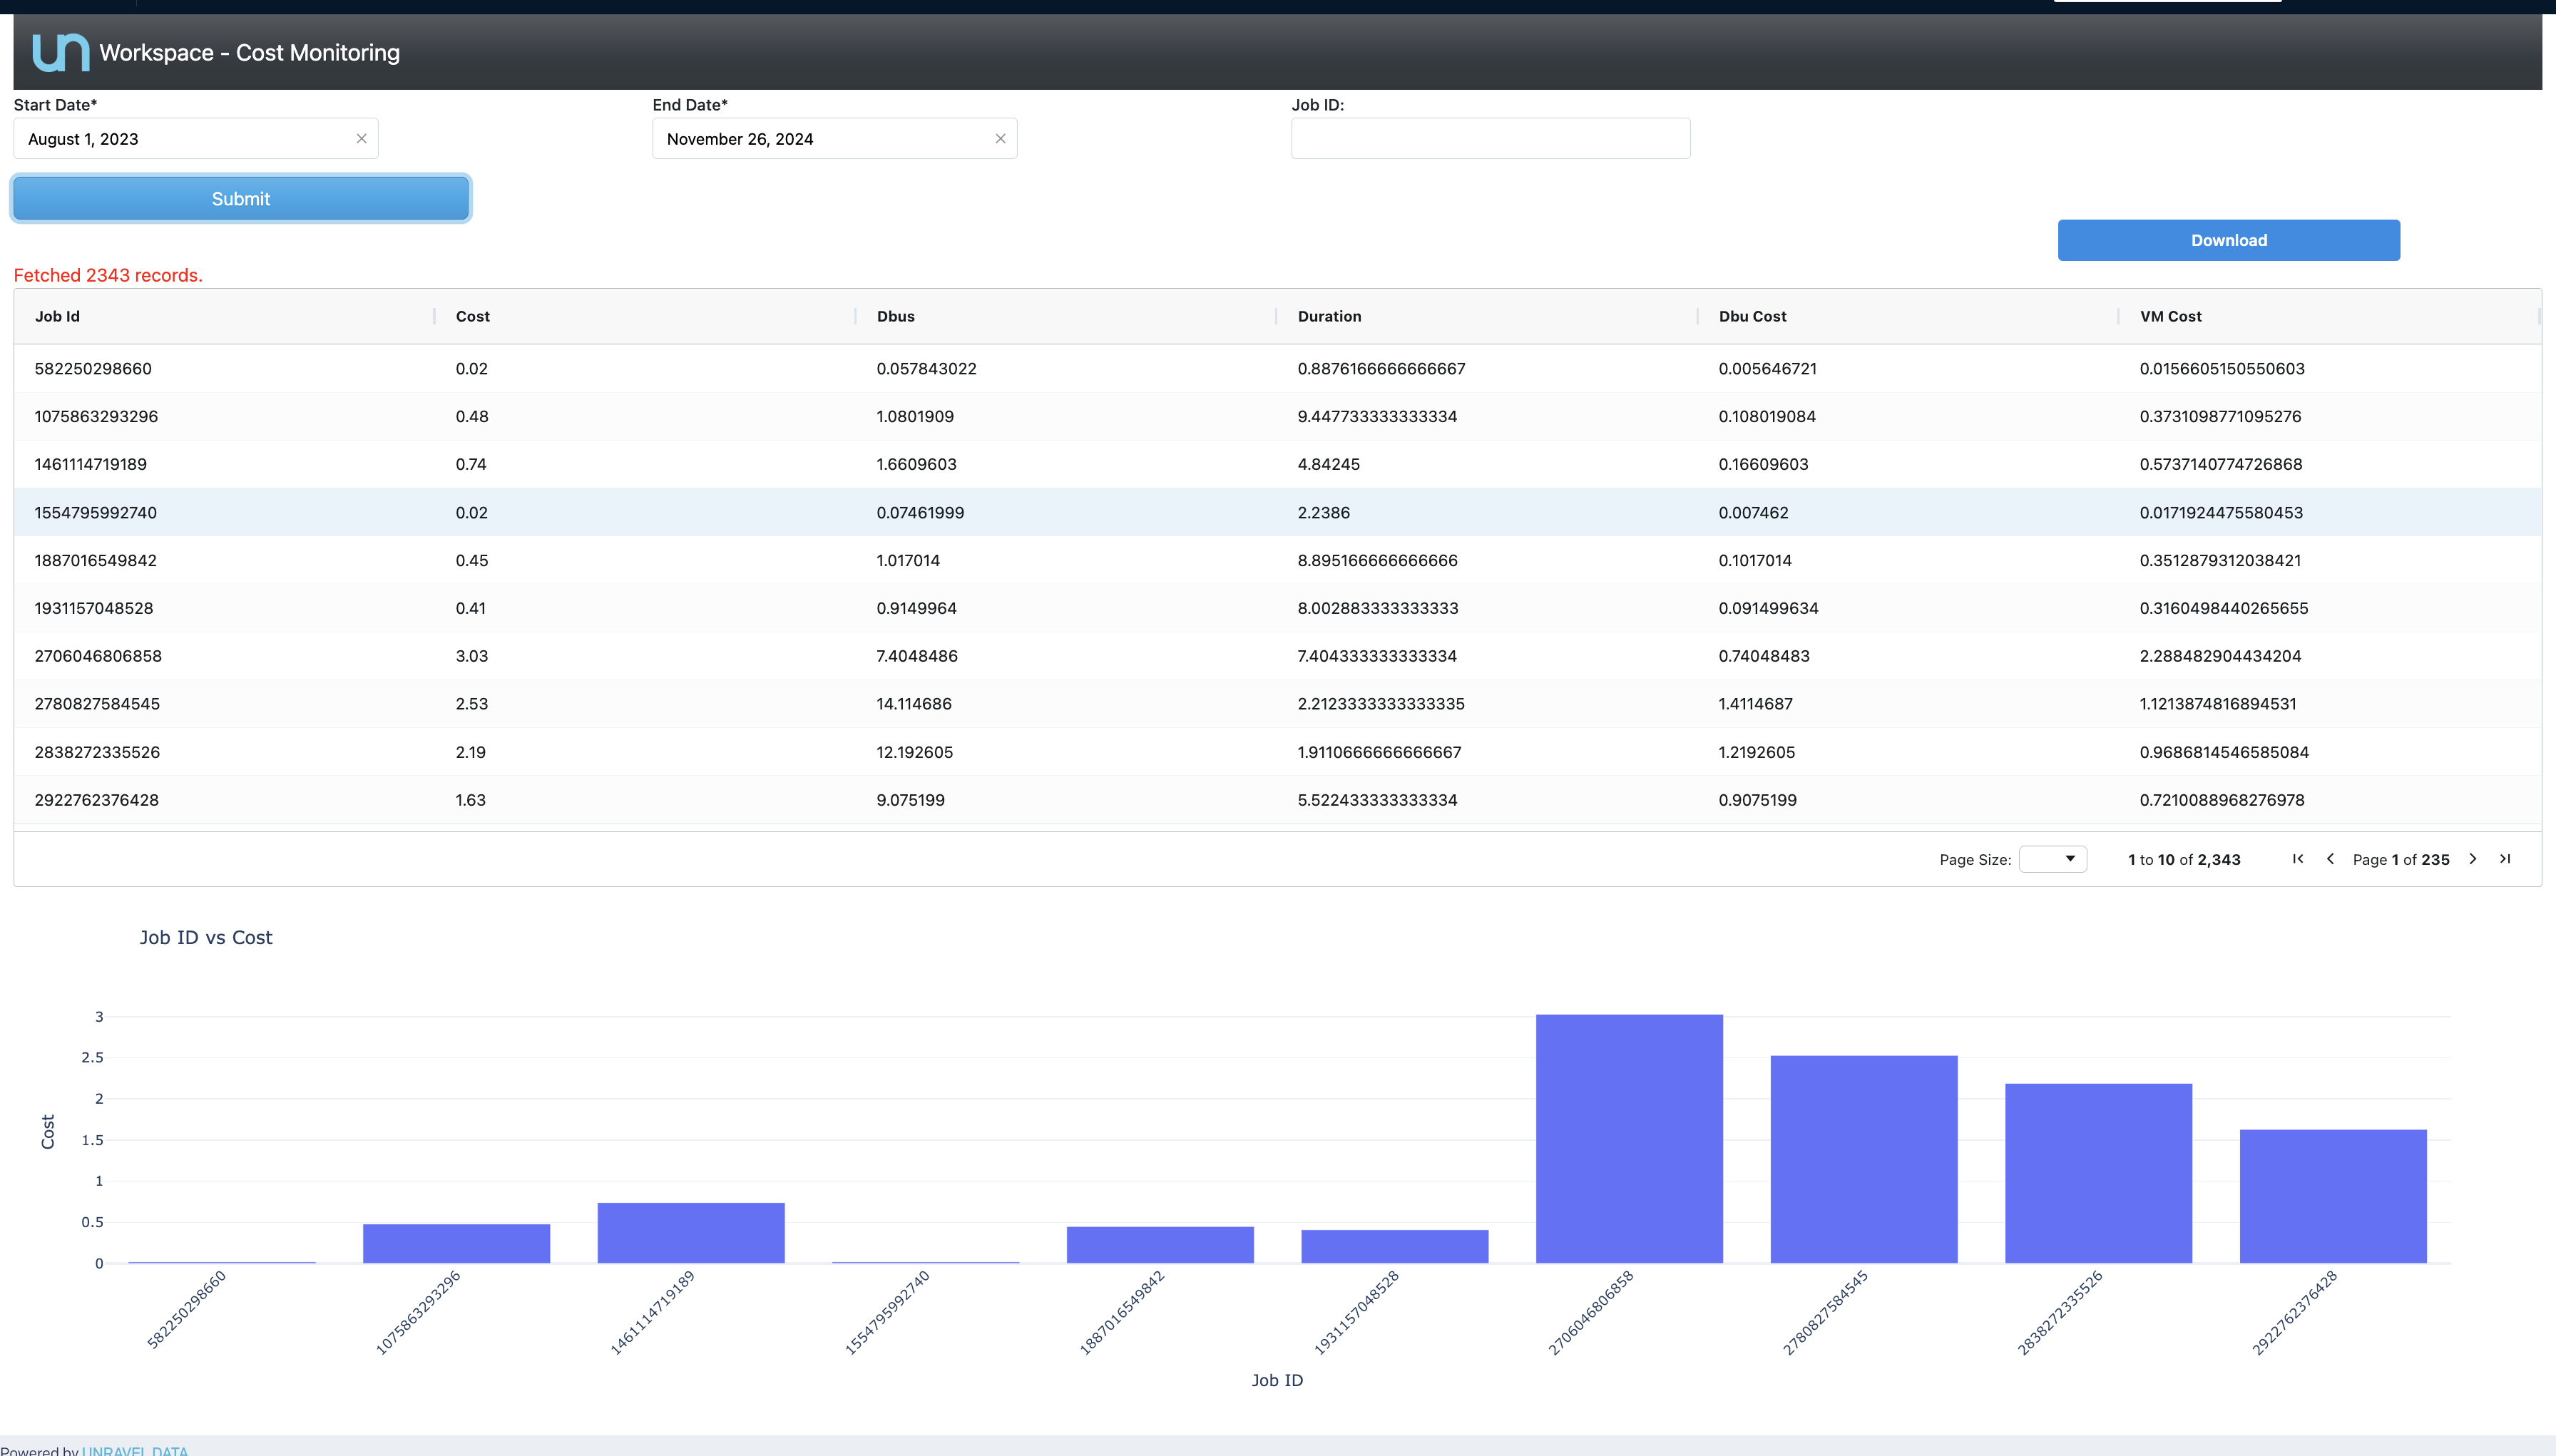Clear the Start Date with its X icon
The height and width of the screenshot is (1456, 2556).
coord(361,139)
